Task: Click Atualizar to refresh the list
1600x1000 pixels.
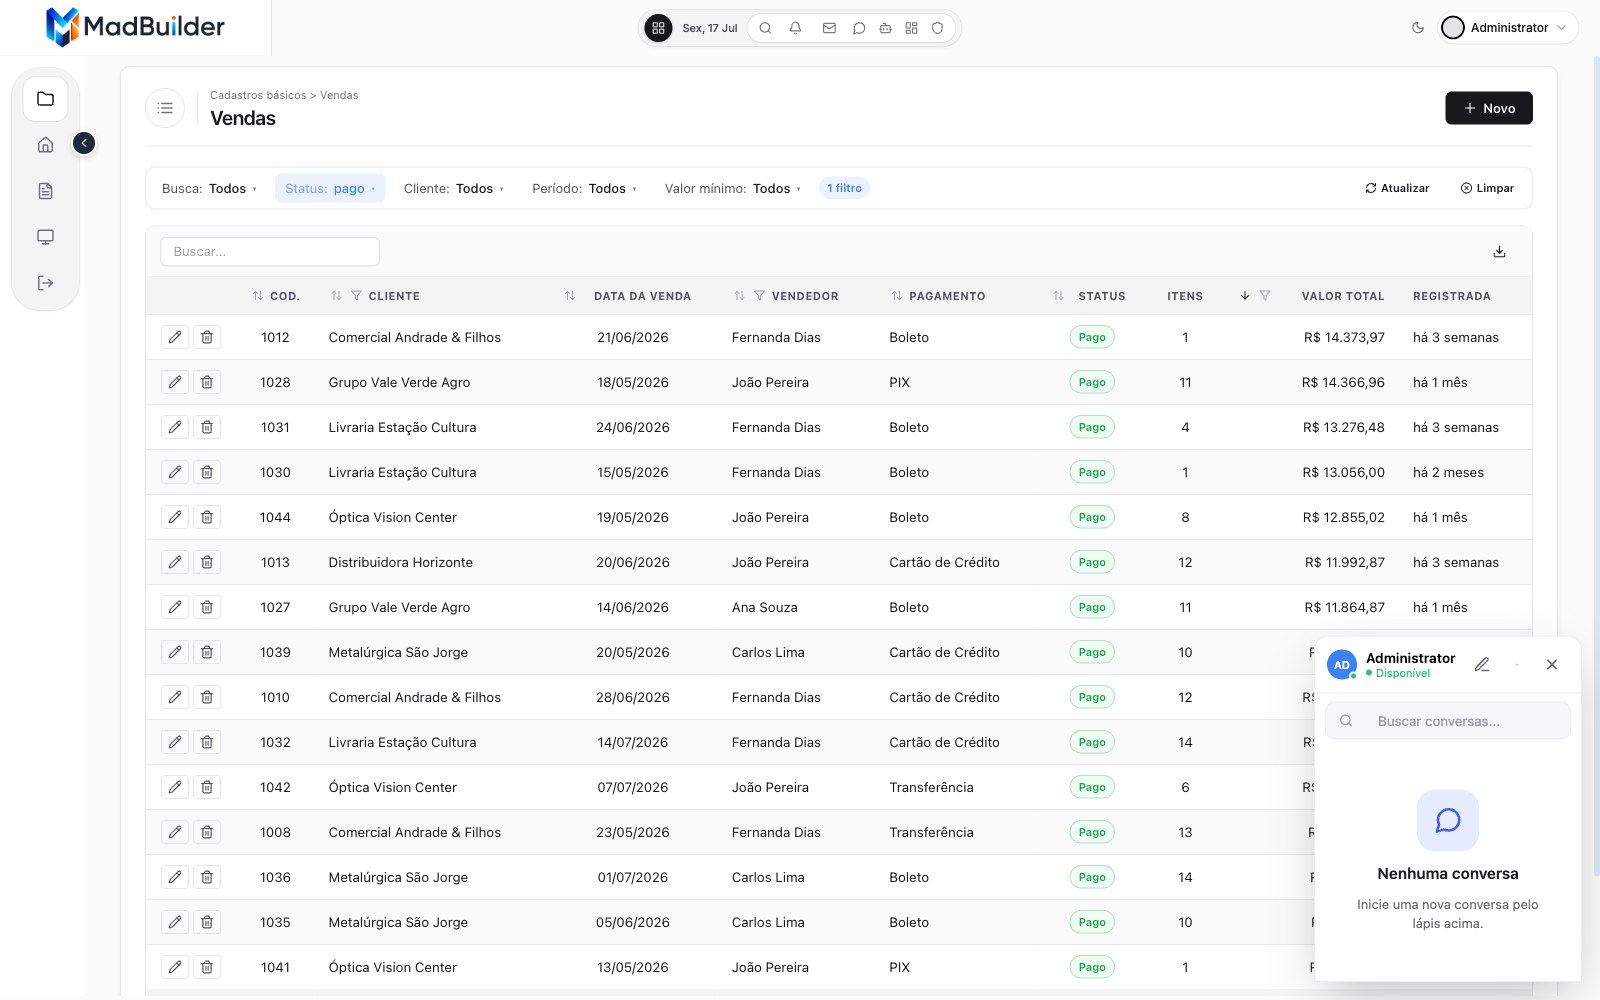Action: (x=1397, y=188)
